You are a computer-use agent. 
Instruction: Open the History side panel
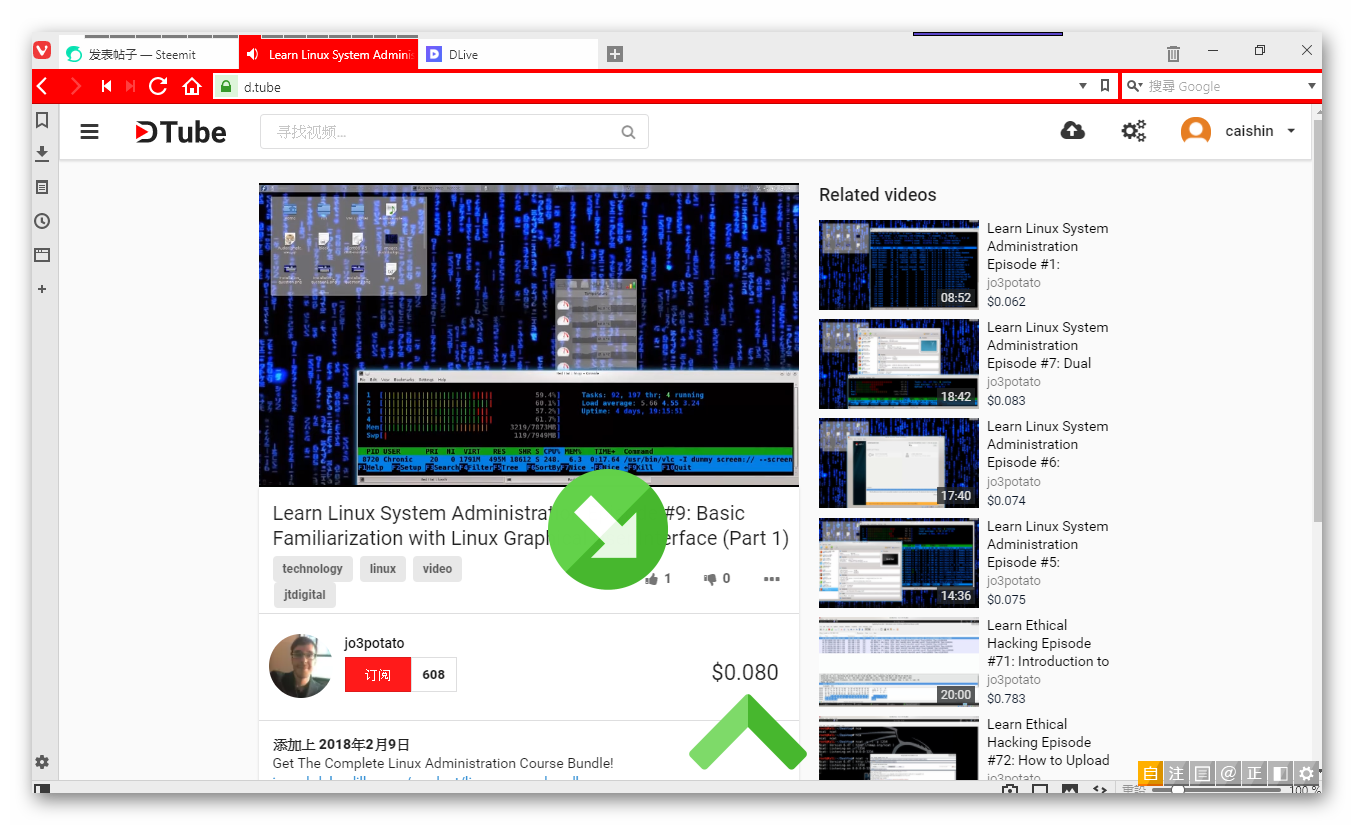click(x=42, y=221)
